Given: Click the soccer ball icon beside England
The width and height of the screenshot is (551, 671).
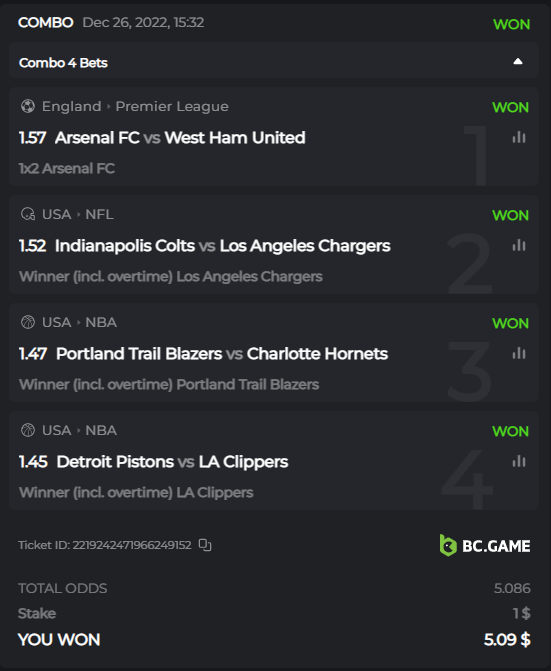Looking at the screenshot, I should point(28,106).
